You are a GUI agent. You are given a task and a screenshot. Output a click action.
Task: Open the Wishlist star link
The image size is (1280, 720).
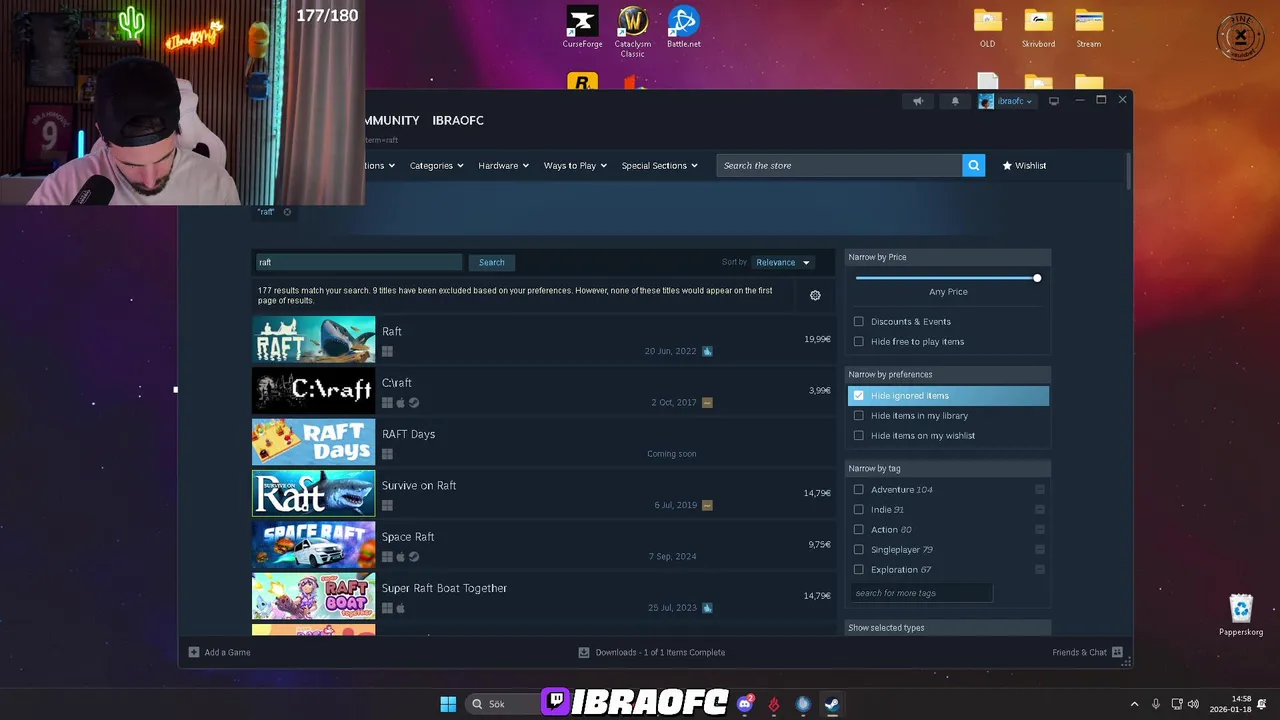(1024, 166)
